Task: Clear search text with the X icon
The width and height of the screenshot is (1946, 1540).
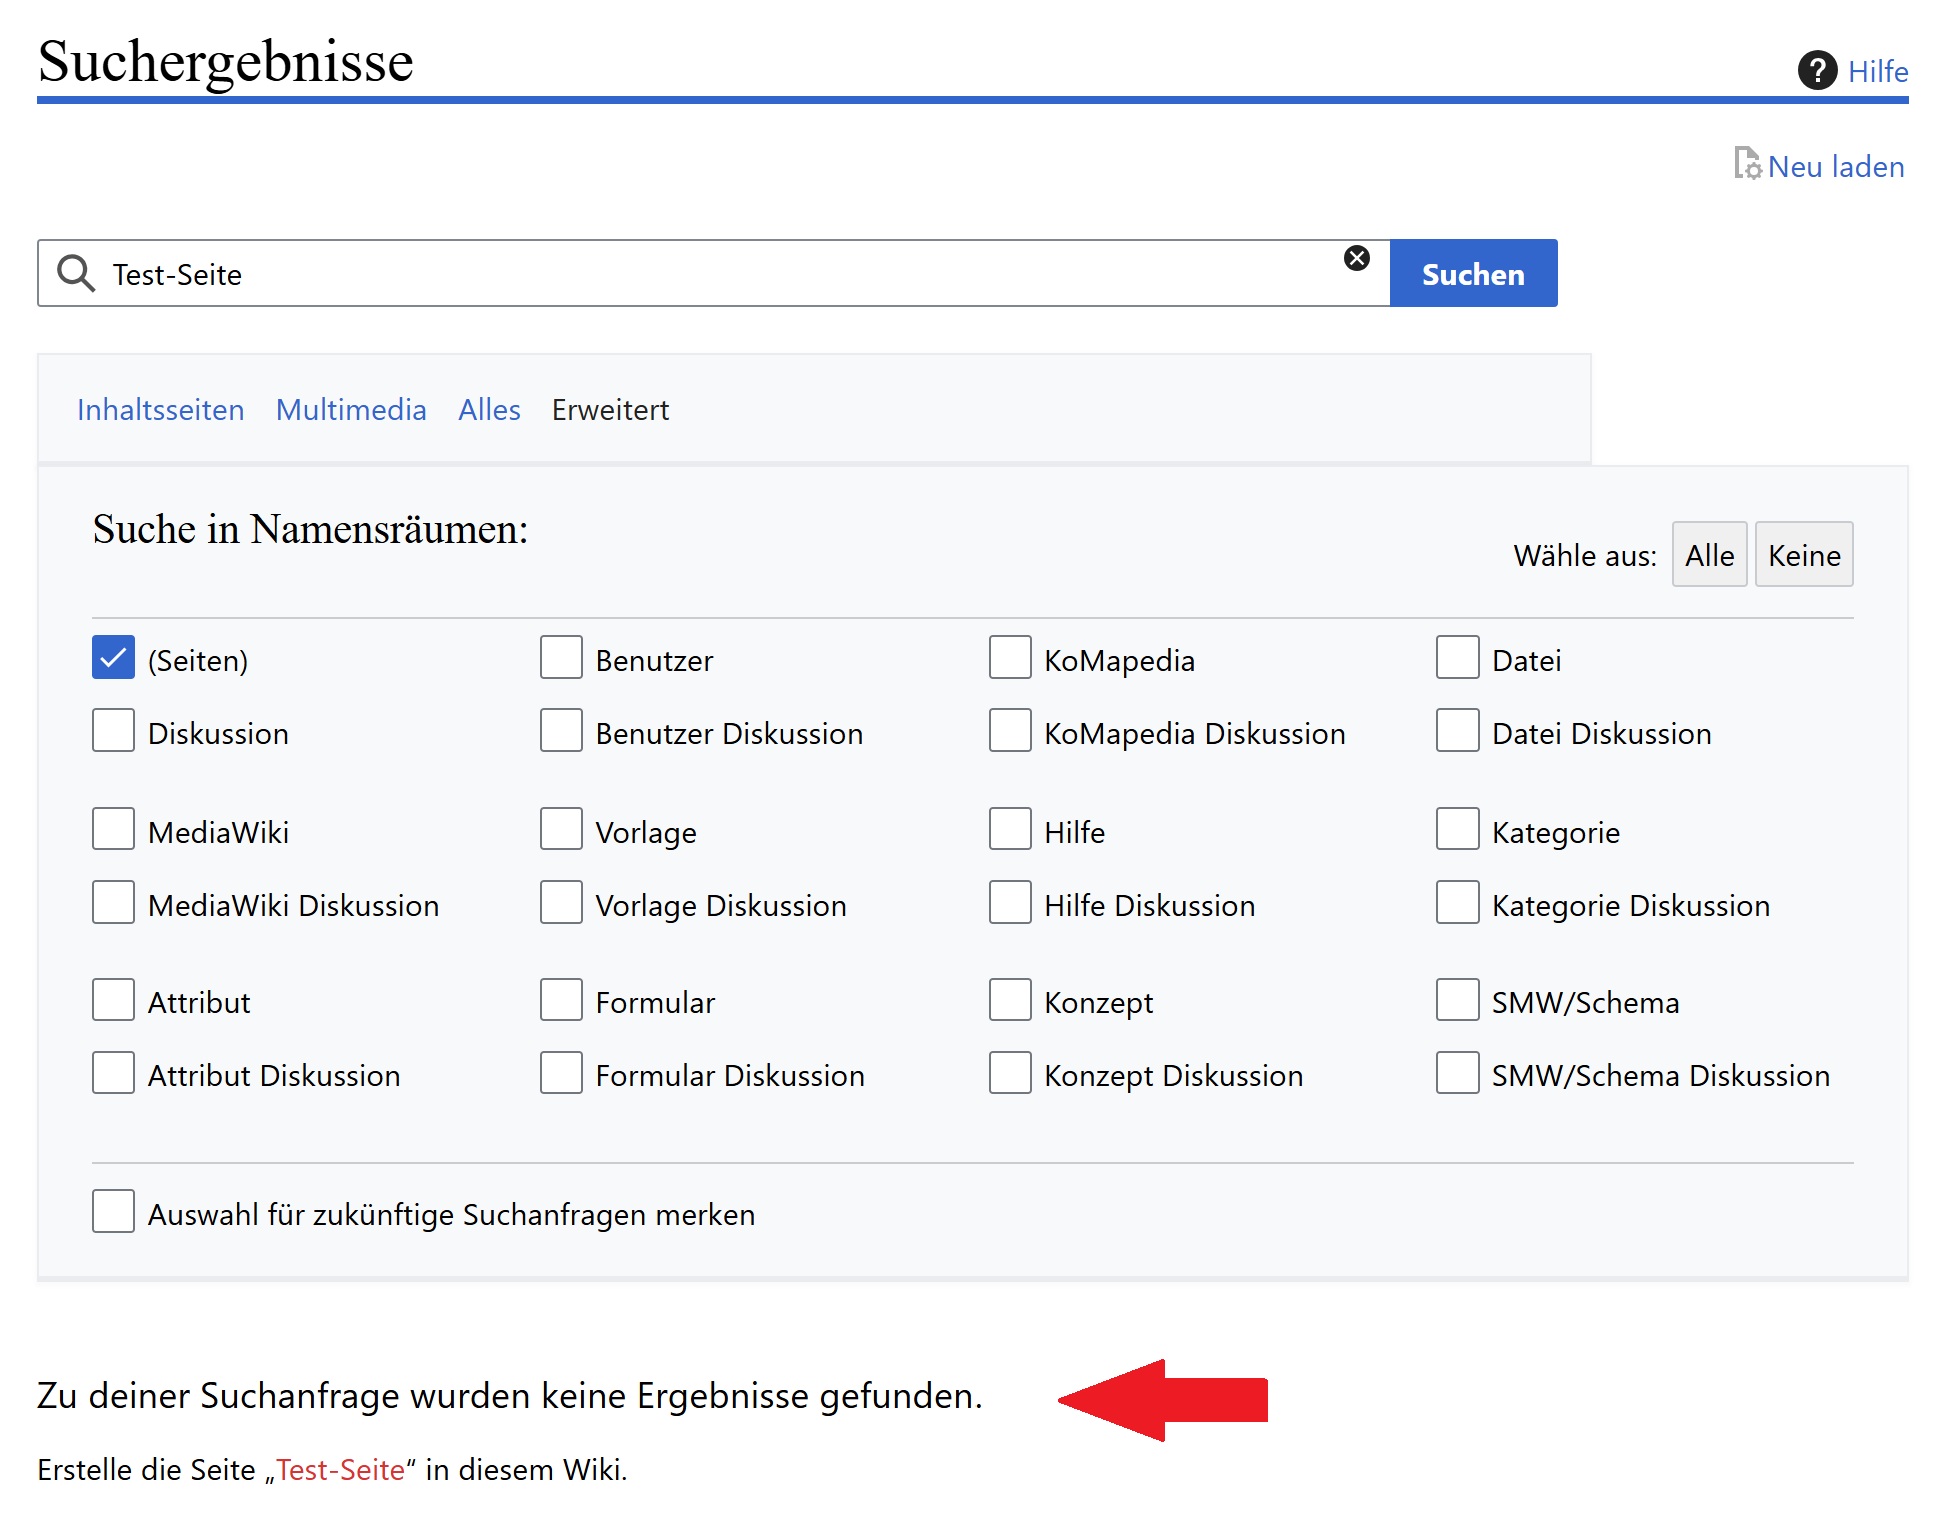Action: click(x=1356, y=259)
